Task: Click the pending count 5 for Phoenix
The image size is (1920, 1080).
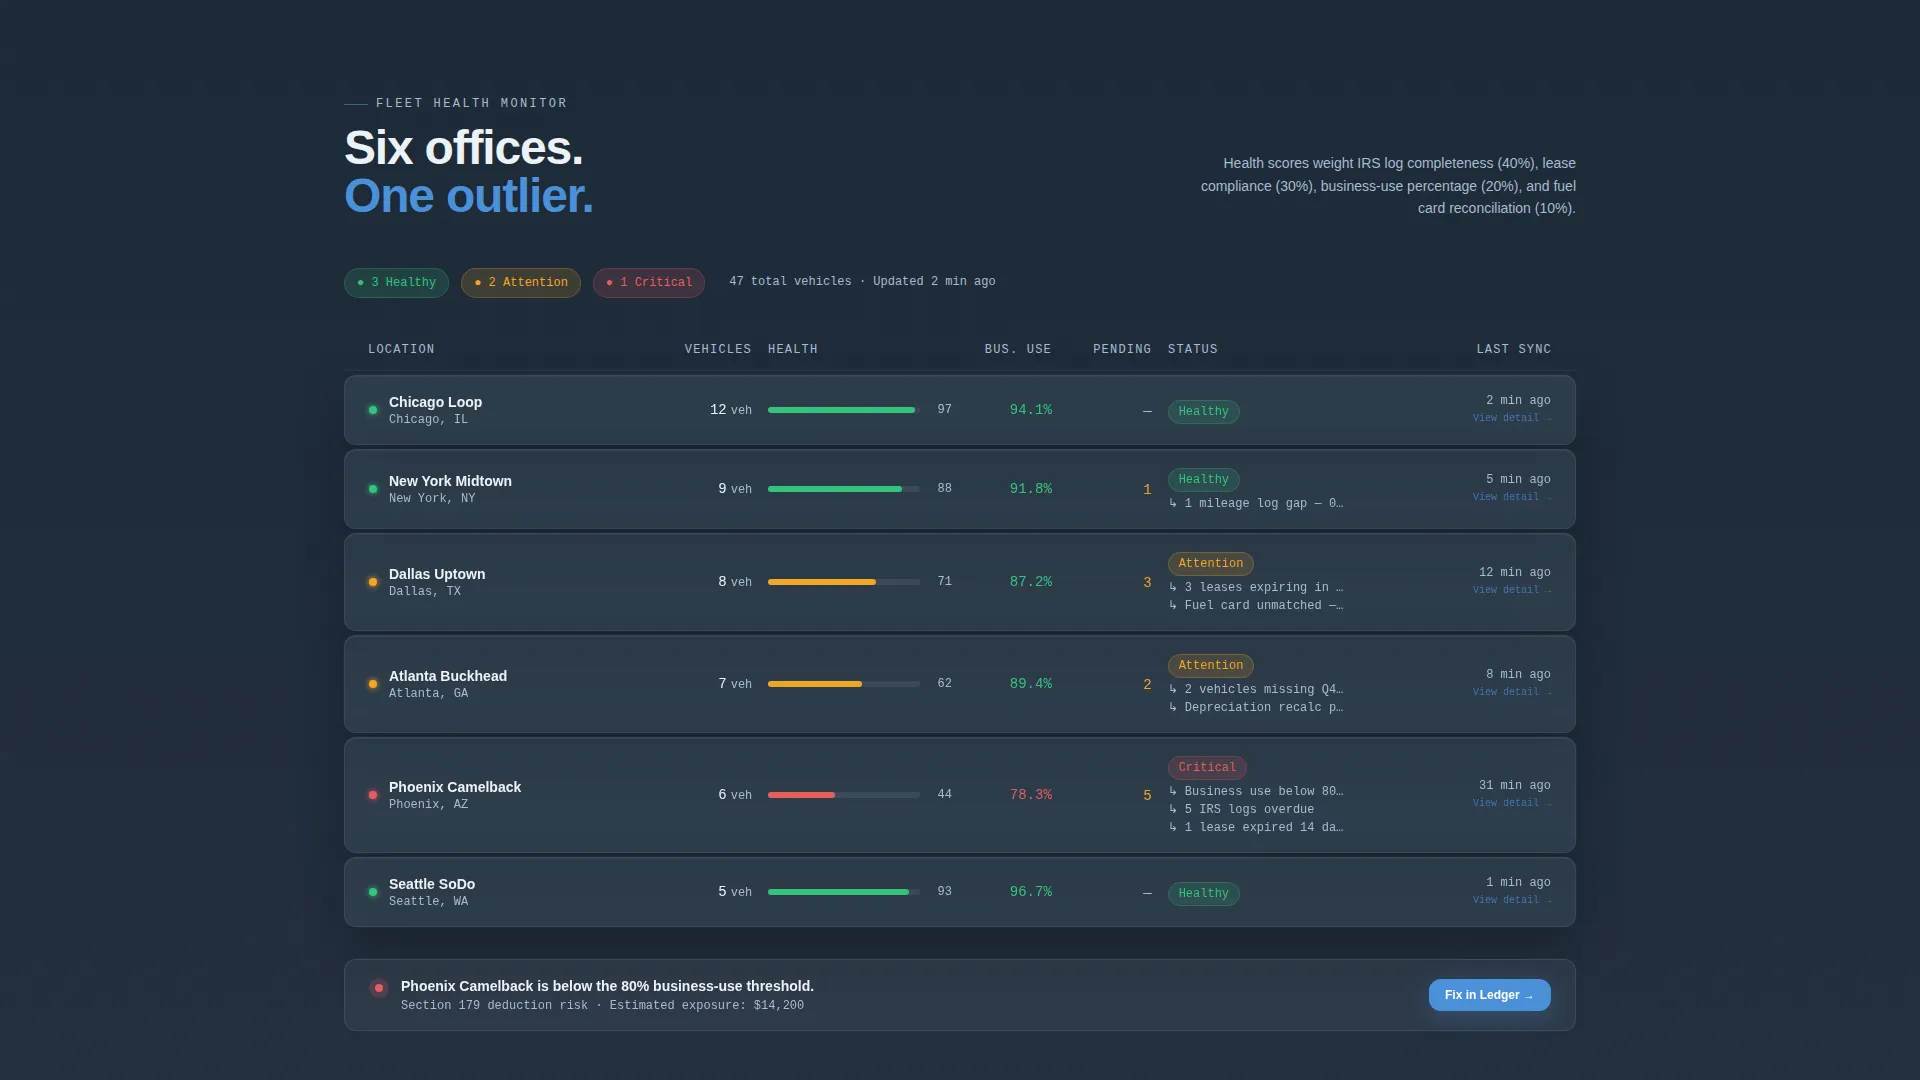Action: [x=1147, y=796]
